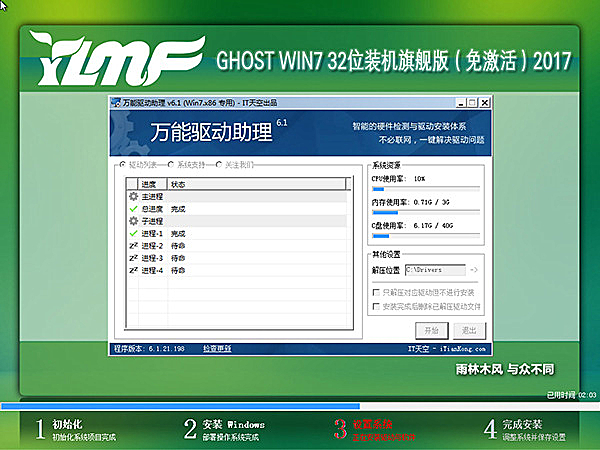Select the 进程-2 row label
The image size is (600, 450).
(152, 246)
